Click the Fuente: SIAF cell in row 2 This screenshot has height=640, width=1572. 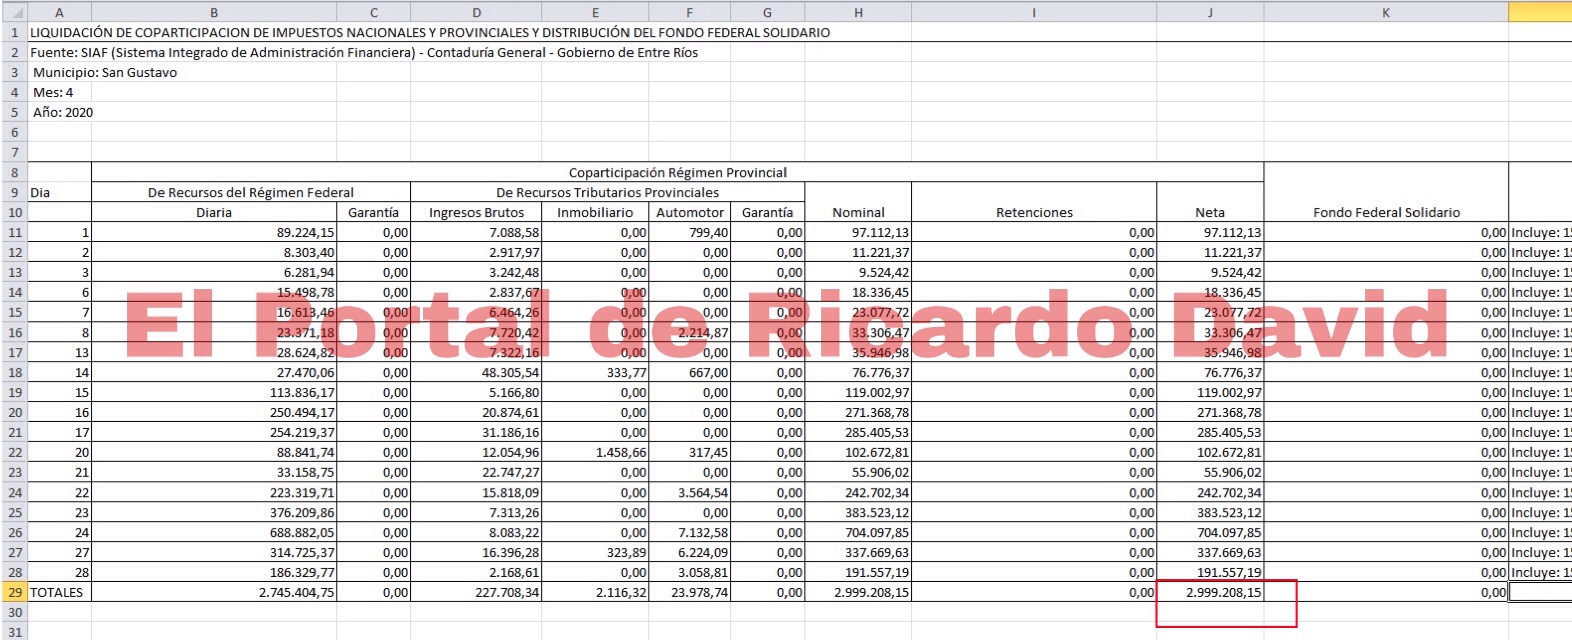click(364, 52)
